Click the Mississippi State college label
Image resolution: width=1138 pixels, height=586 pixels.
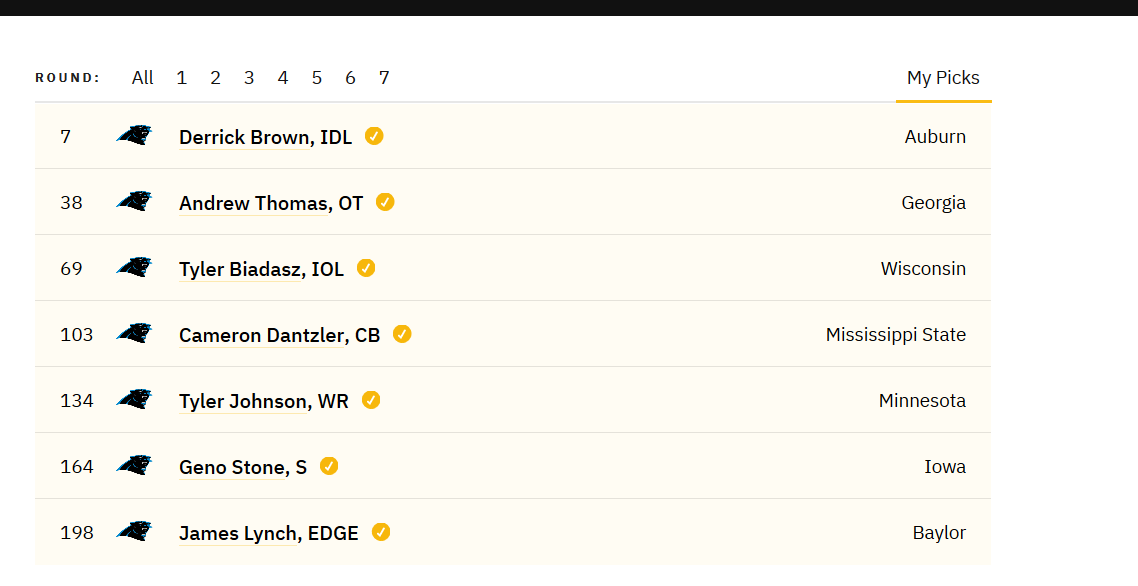click(x=896, y=335)
